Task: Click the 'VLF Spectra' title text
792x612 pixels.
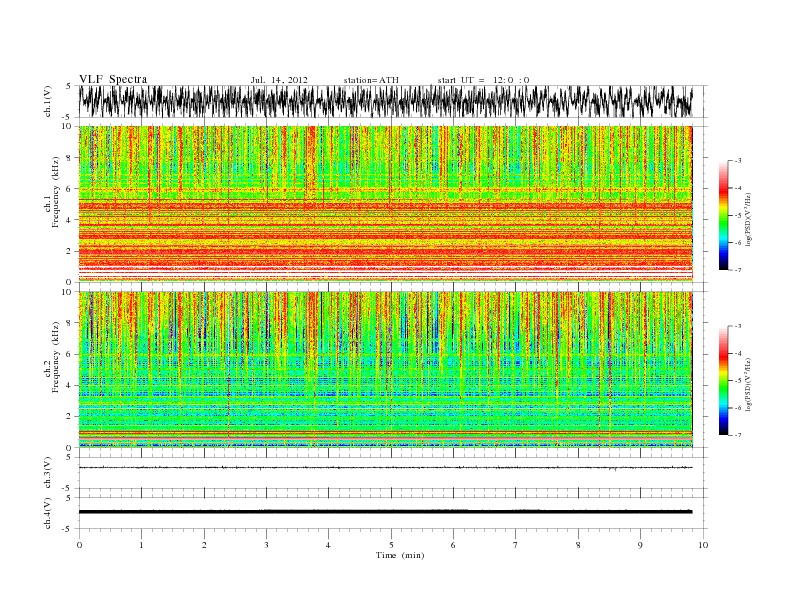Action: 113,79
